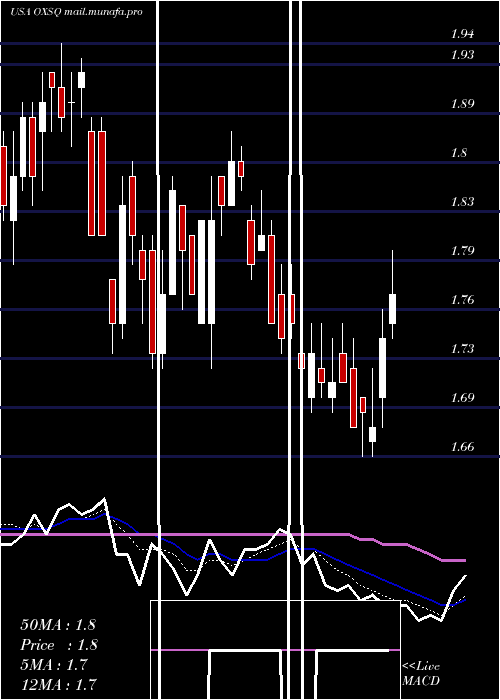Click the 1.76 price axis label
This screenshot has width=500, height=700.
click(x=462, y=300)
